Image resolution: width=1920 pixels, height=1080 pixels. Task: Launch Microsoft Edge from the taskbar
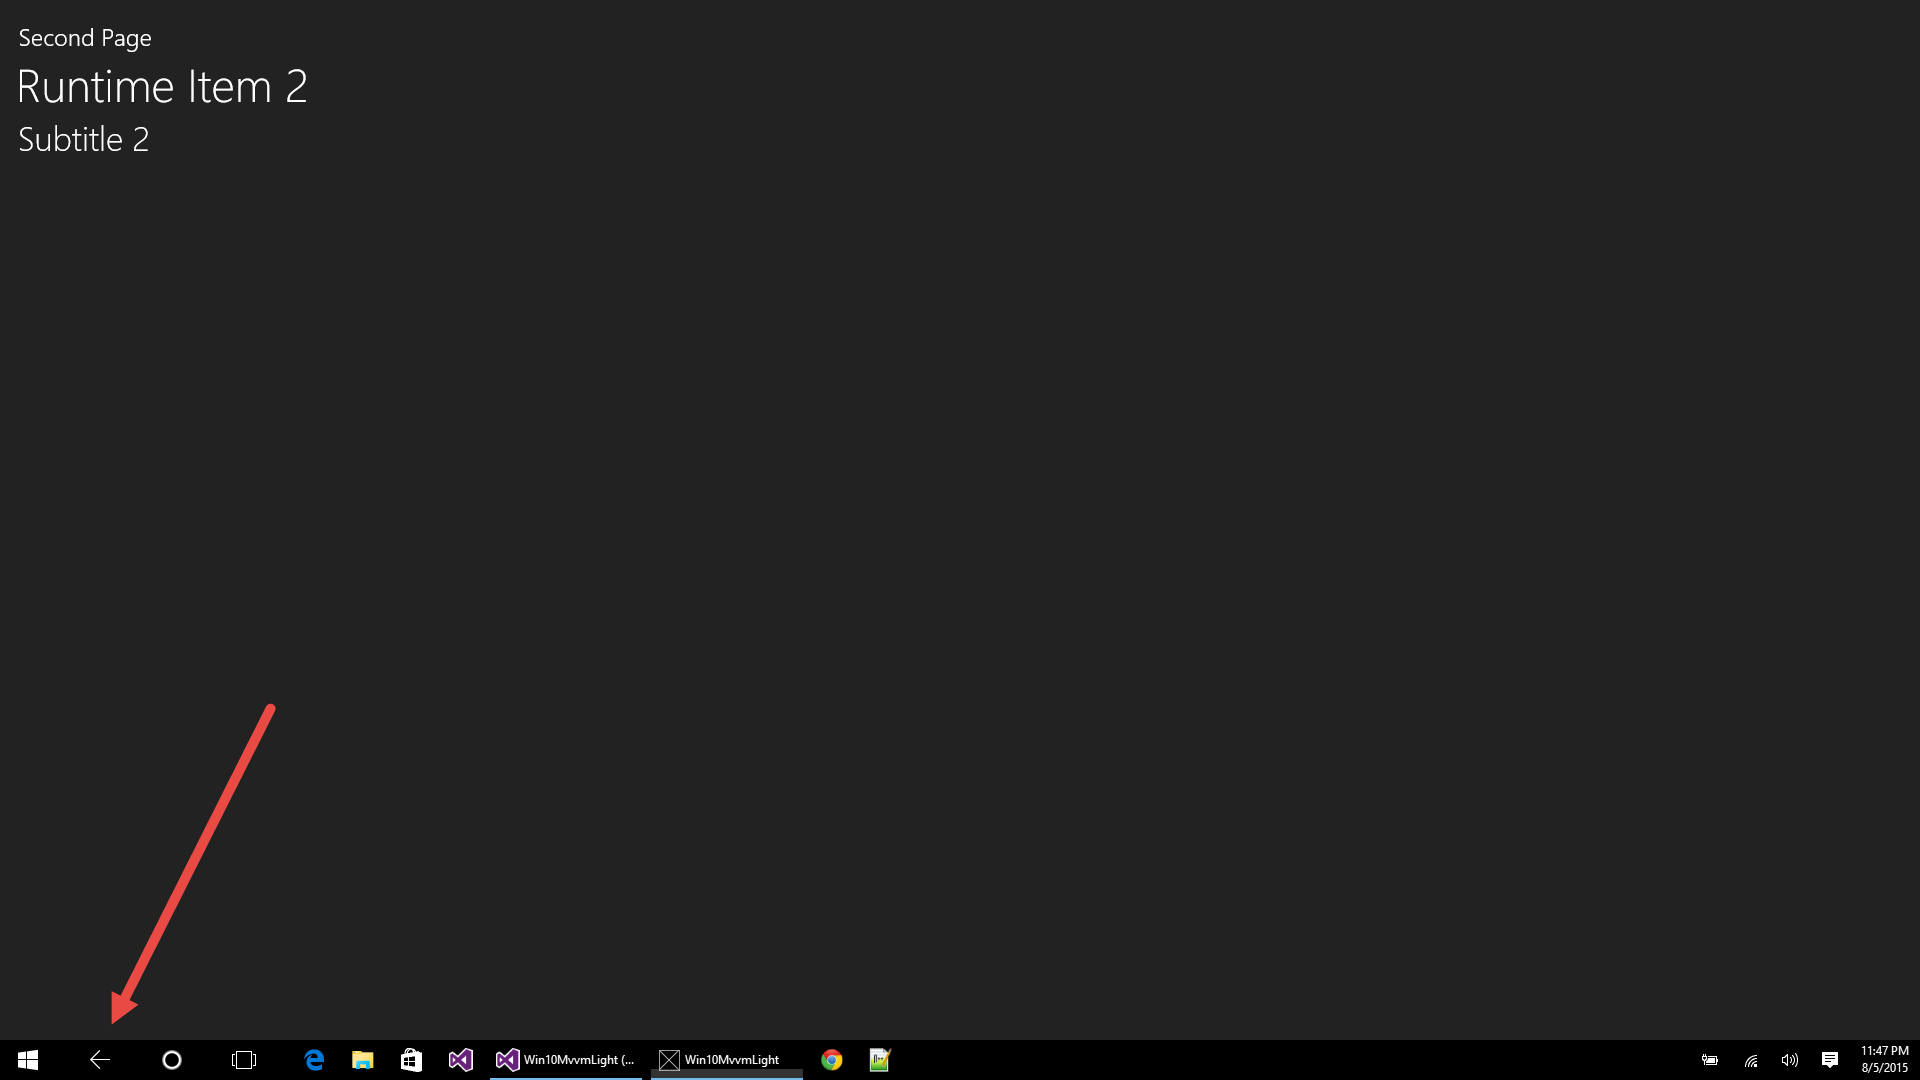[313, 1059]
